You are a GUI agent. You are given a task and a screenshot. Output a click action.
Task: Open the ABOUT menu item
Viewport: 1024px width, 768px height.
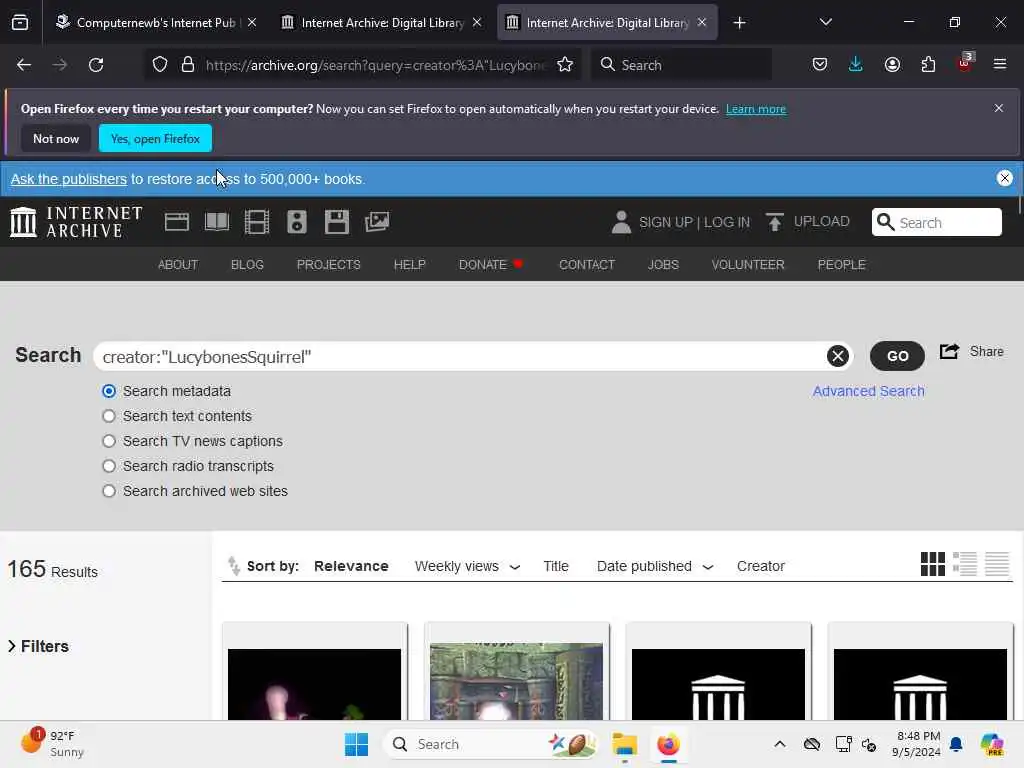pyautogui.click(x=178, y=264)
